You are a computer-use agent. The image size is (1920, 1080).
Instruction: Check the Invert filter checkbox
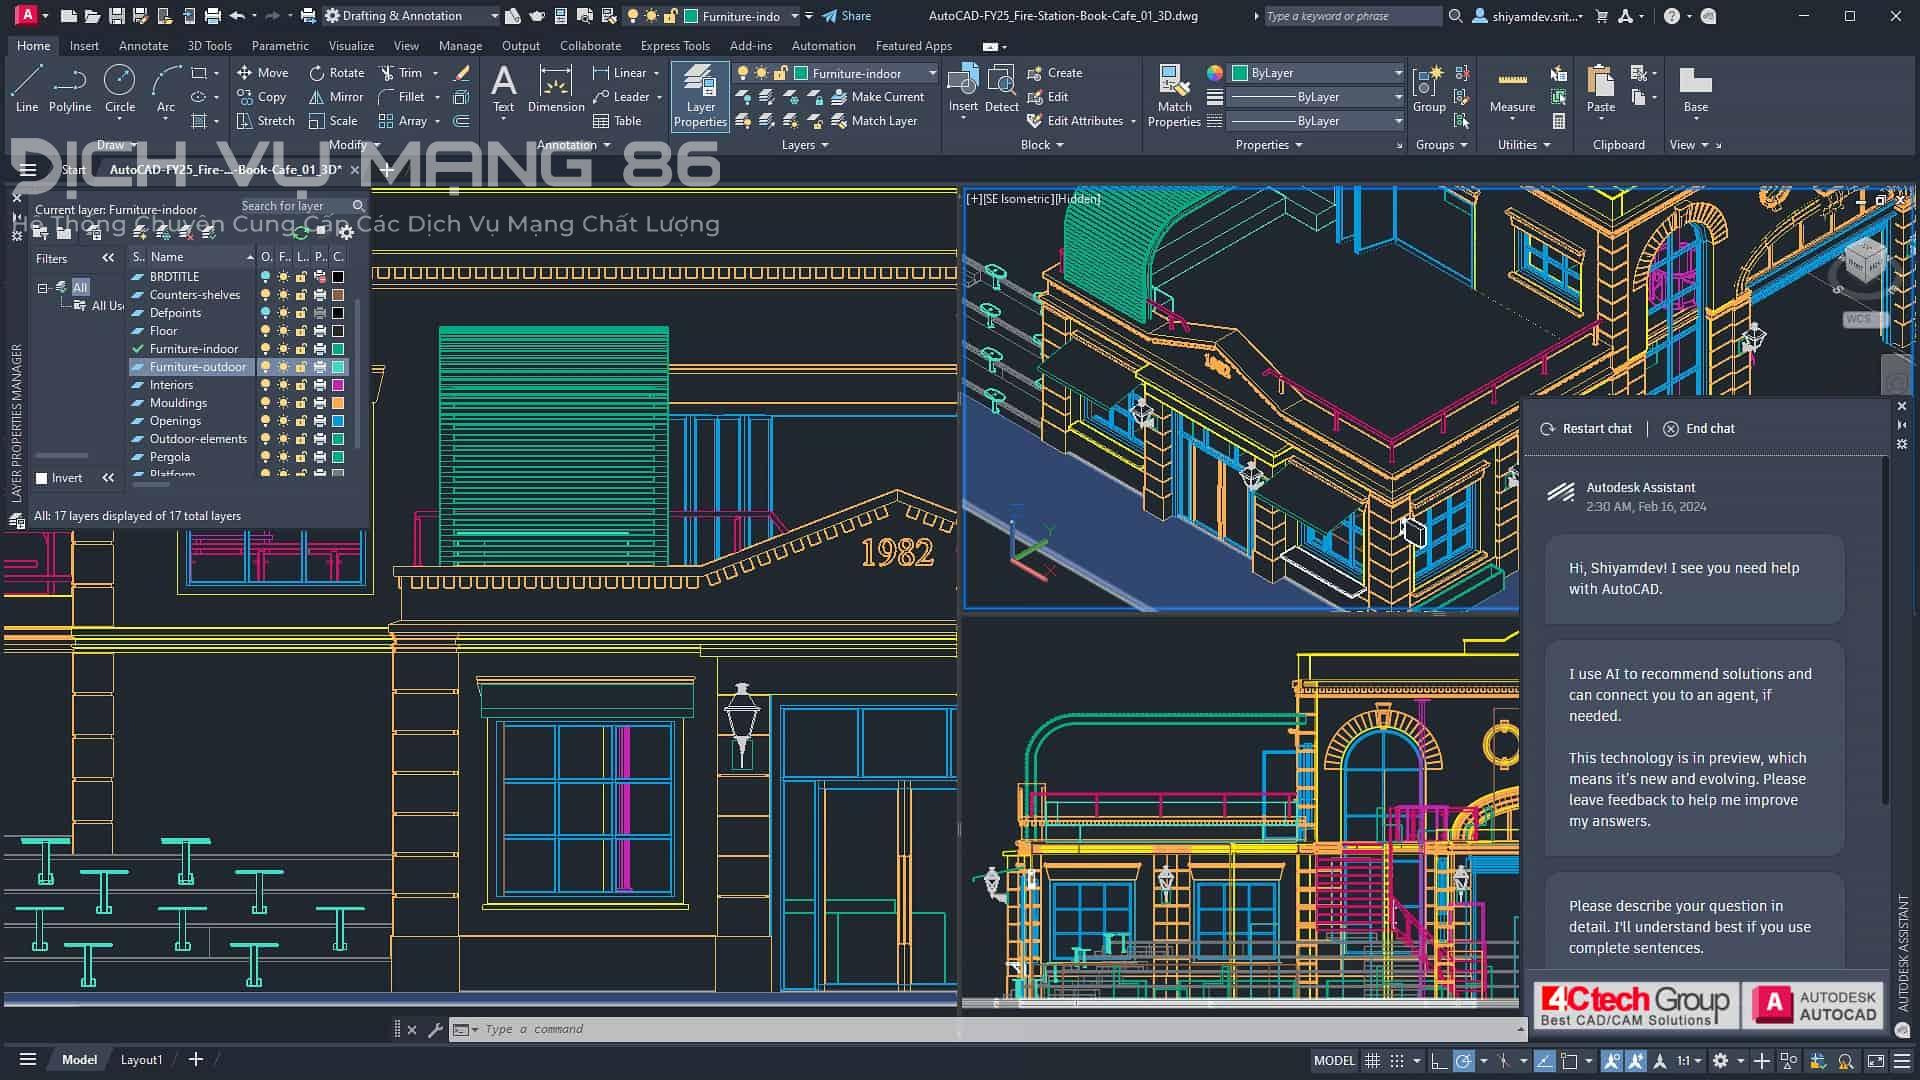click(x=42, y=478)
